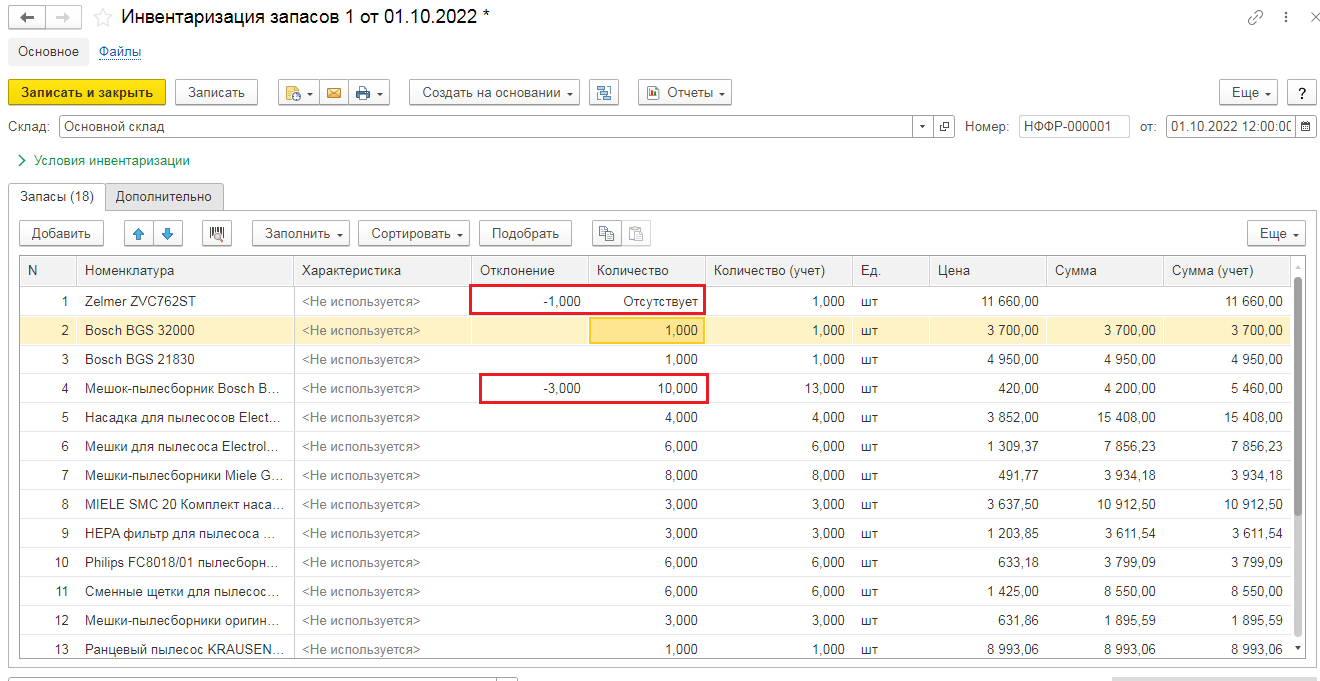Image resolution: width=1320 pixels, height=681 pixels.
Task: Click the Подобрать button
Action: point(526,233)
